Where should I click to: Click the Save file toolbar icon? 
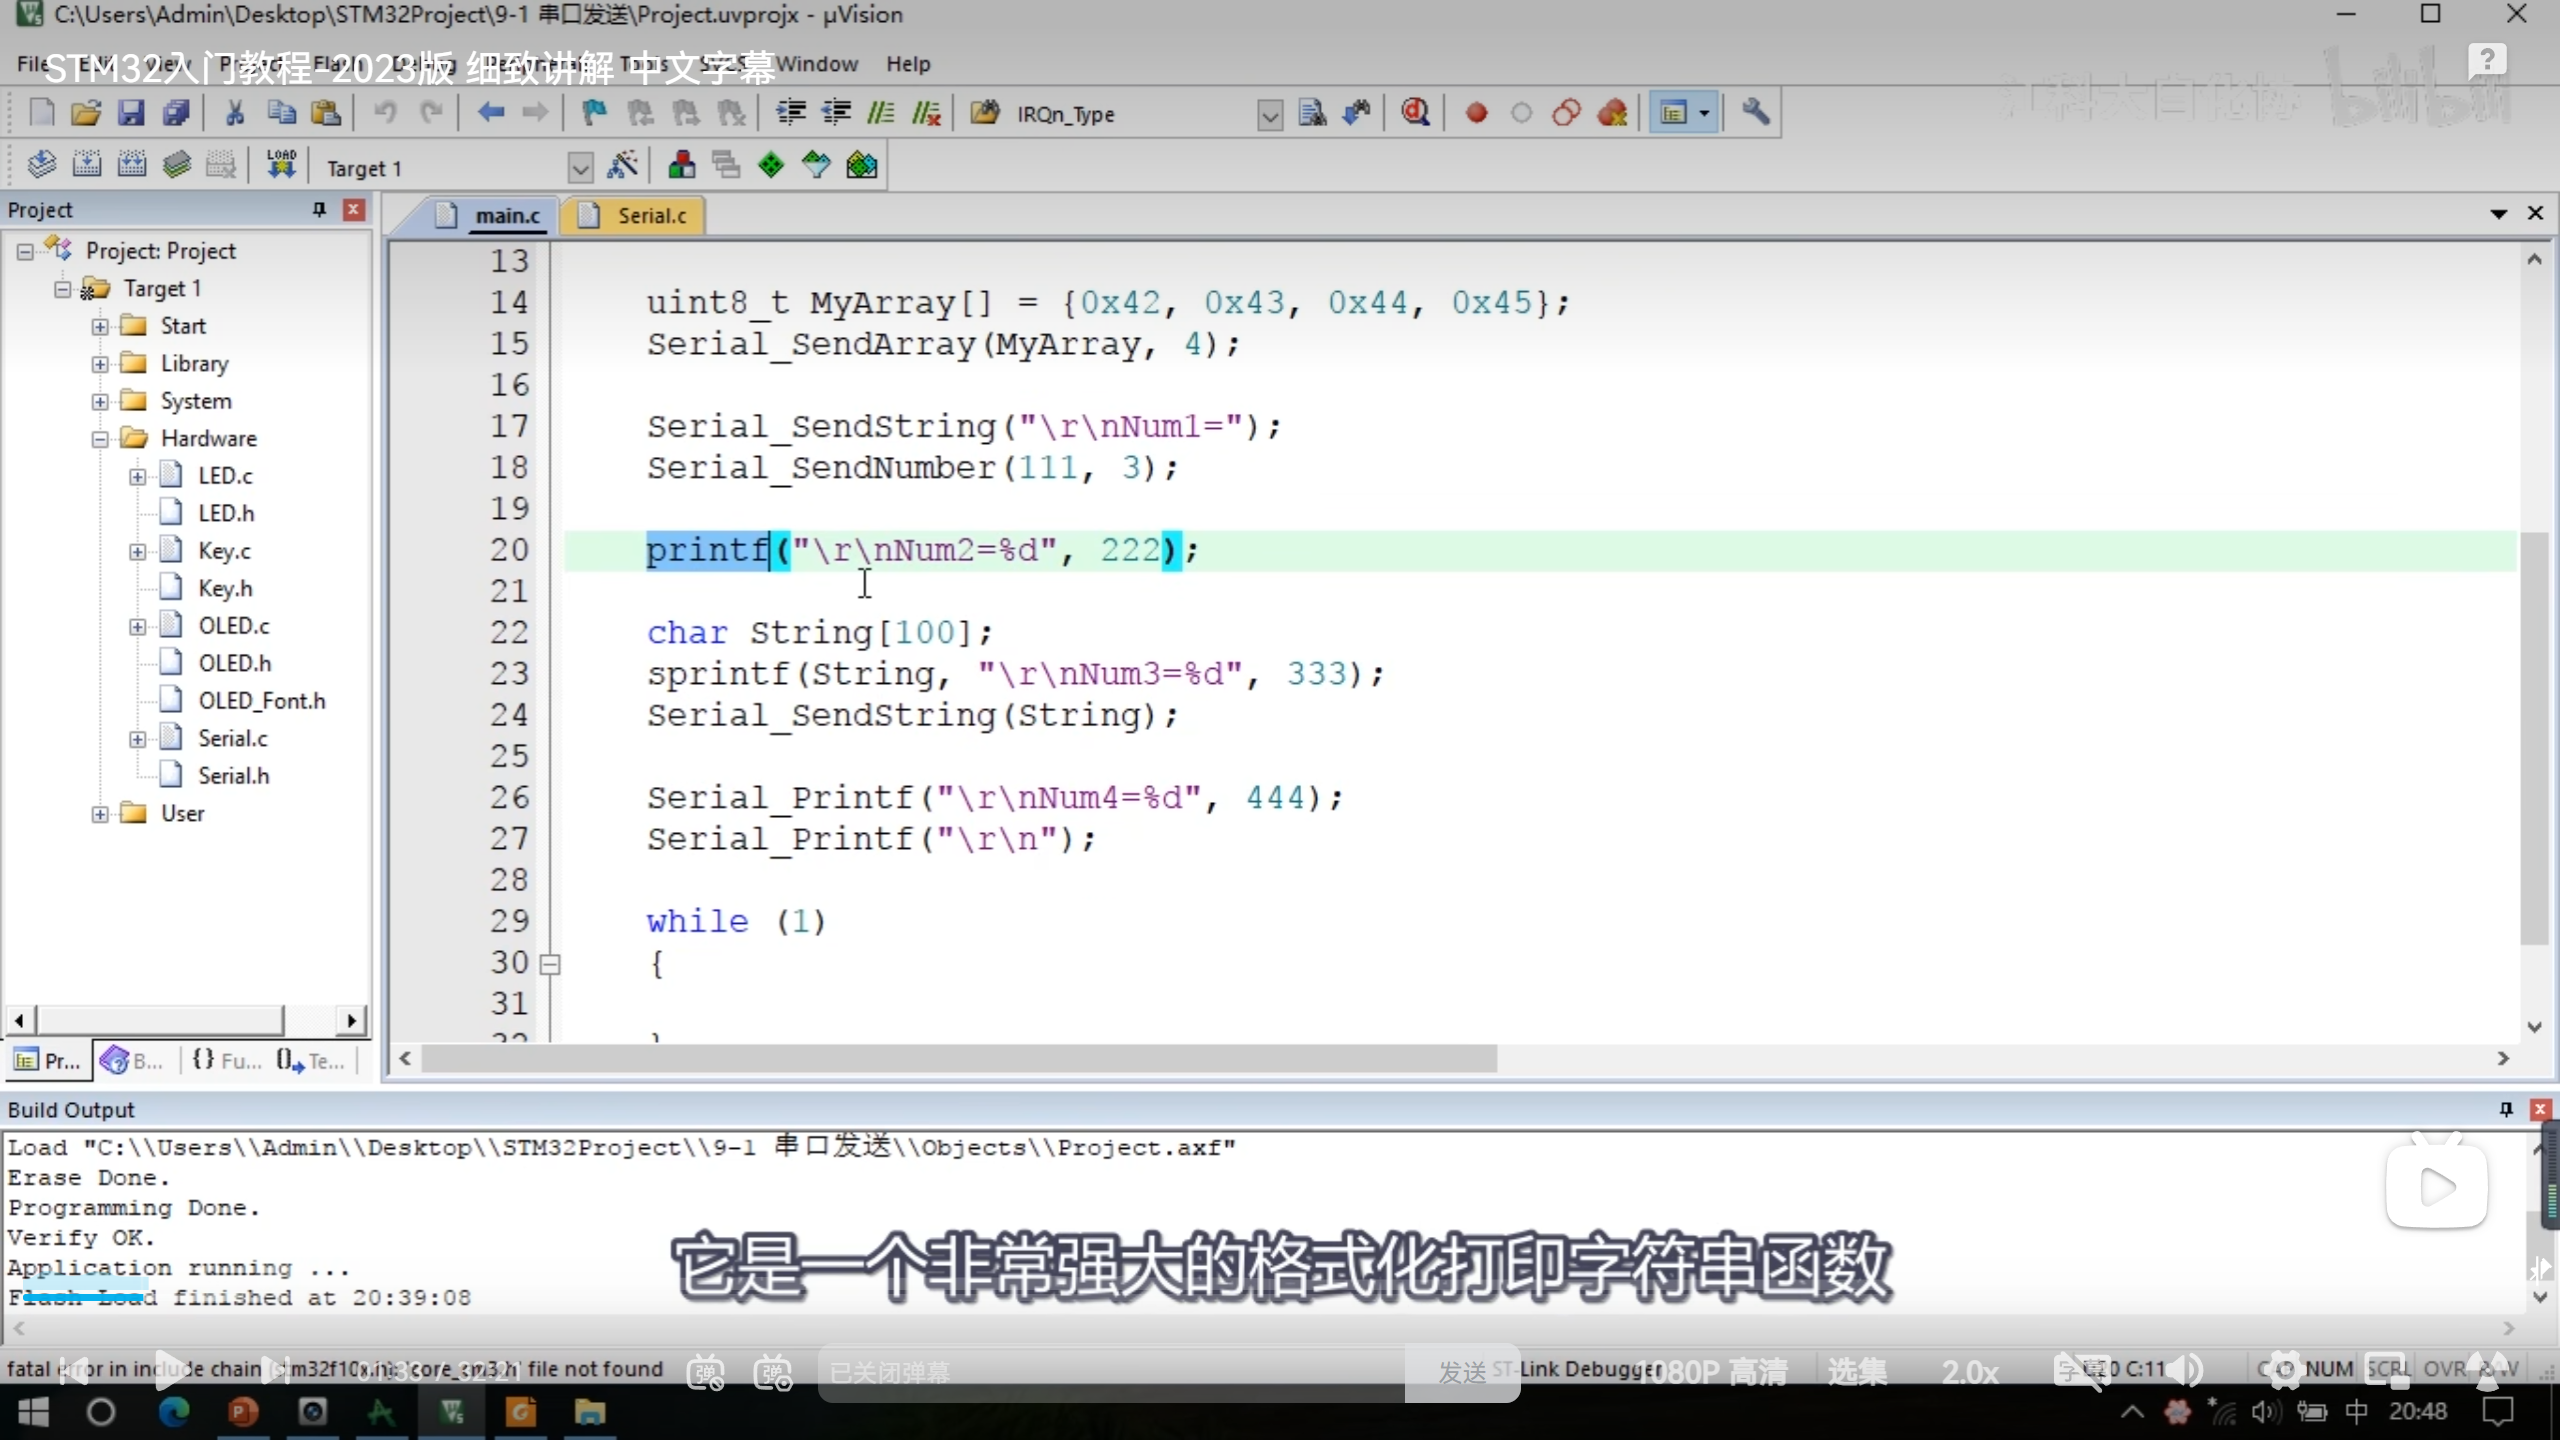coord(131,113)
